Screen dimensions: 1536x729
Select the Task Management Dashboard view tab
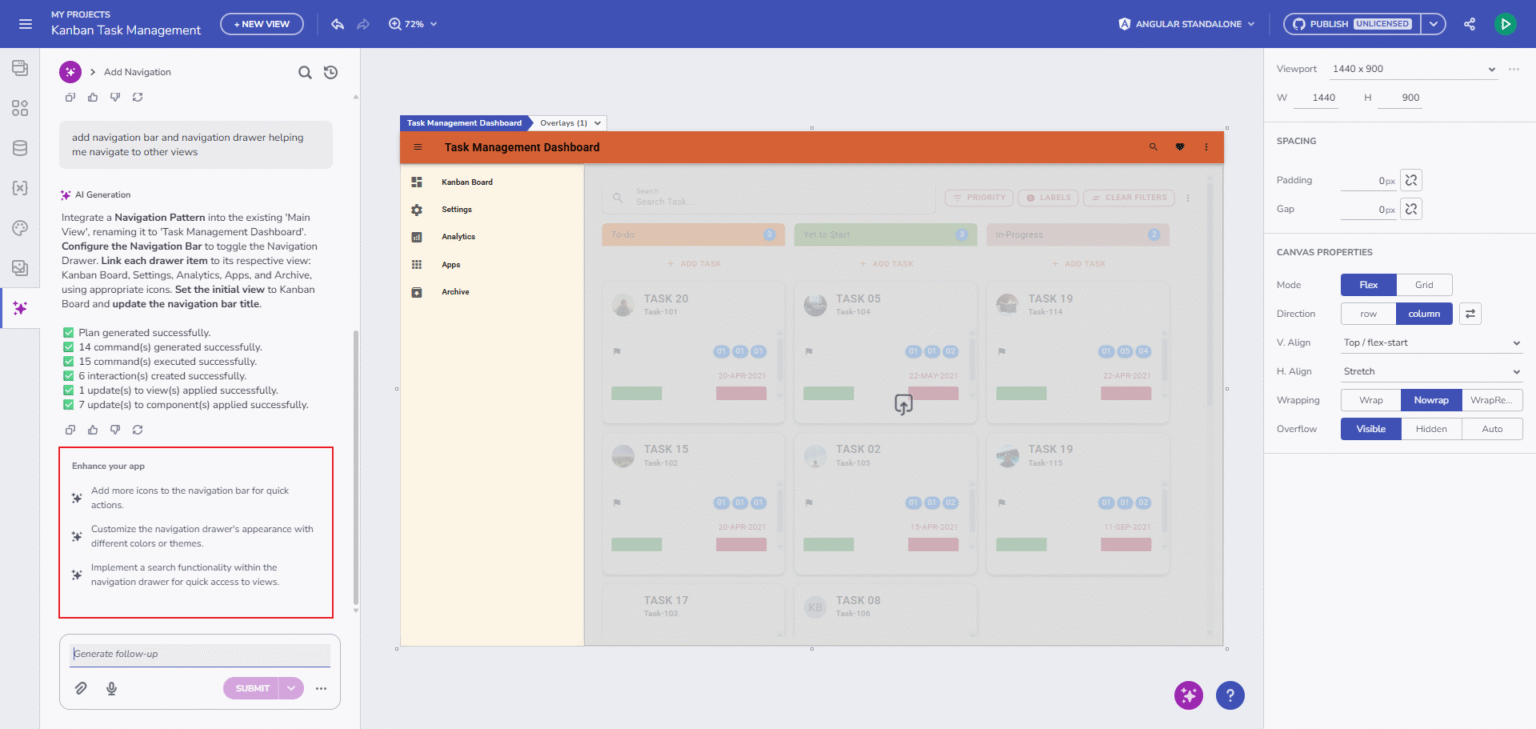[x=464, y=123]
